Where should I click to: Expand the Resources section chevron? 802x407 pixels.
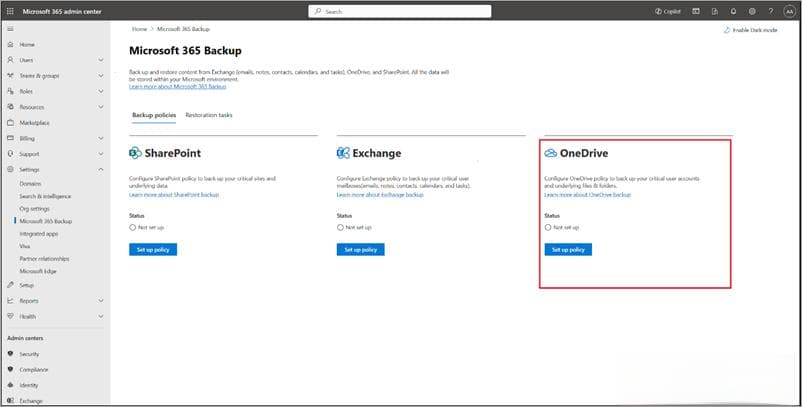click(101, 107)
